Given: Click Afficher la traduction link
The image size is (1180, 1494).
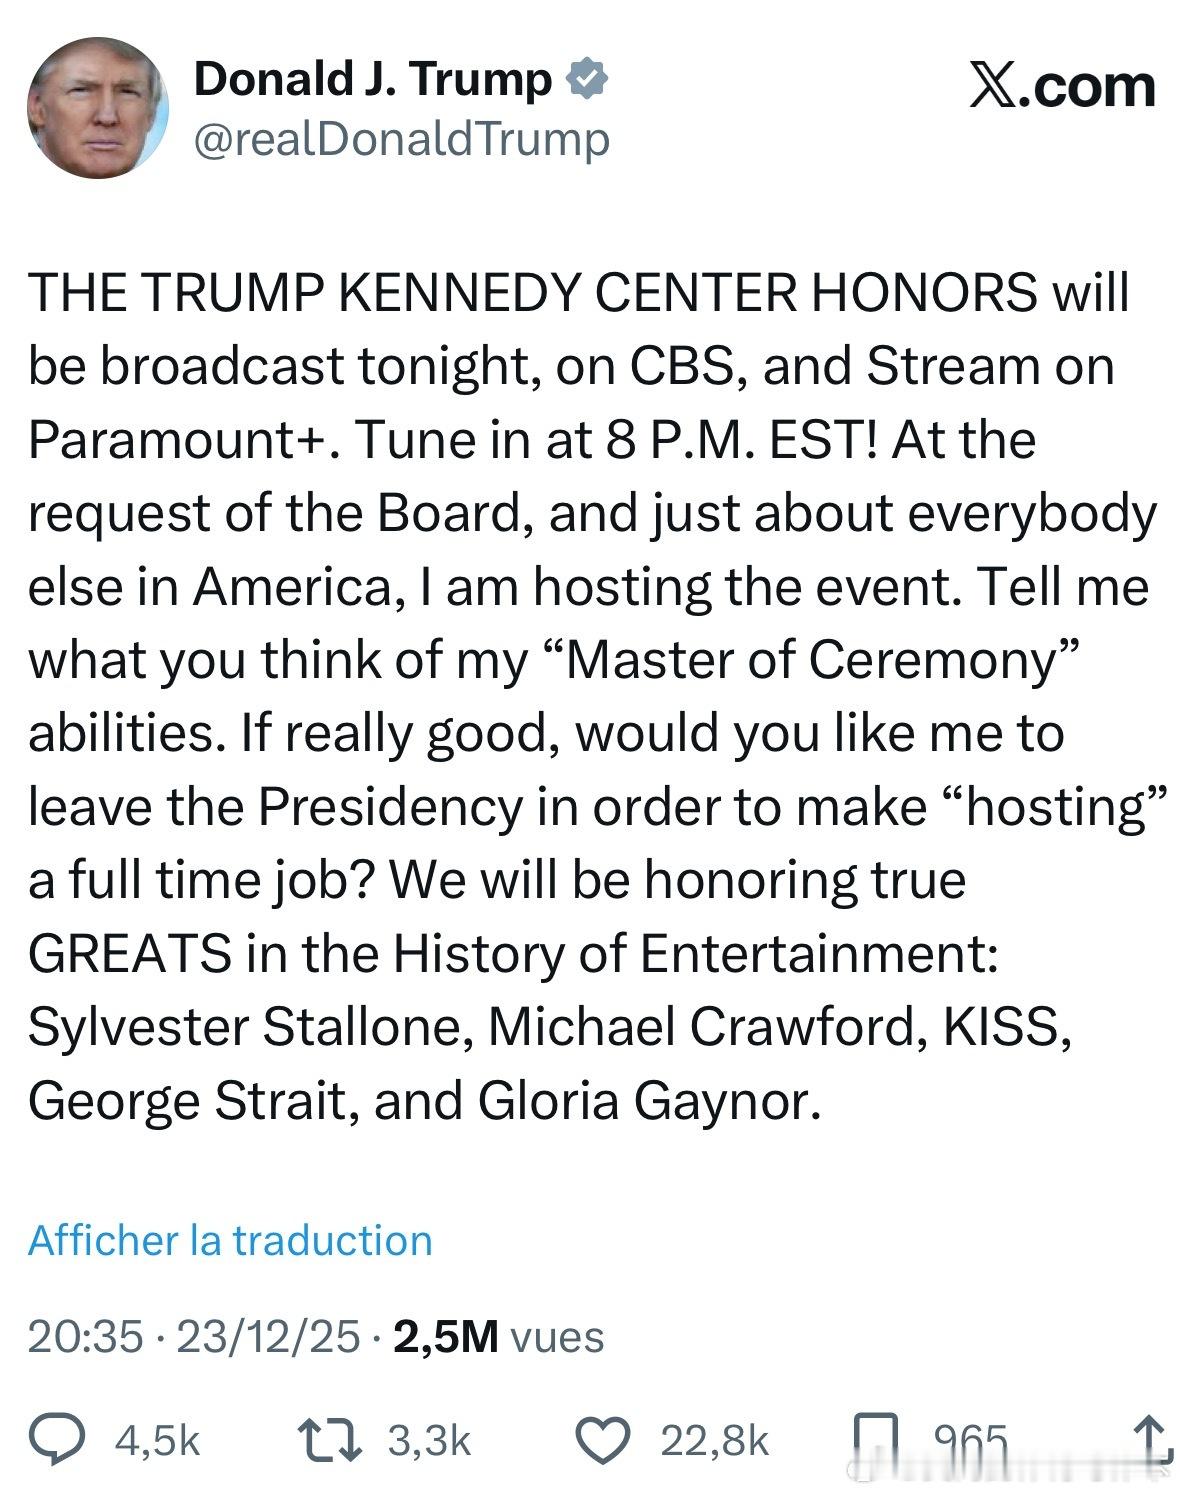Looking at the screenshot, I should 230,1240.
